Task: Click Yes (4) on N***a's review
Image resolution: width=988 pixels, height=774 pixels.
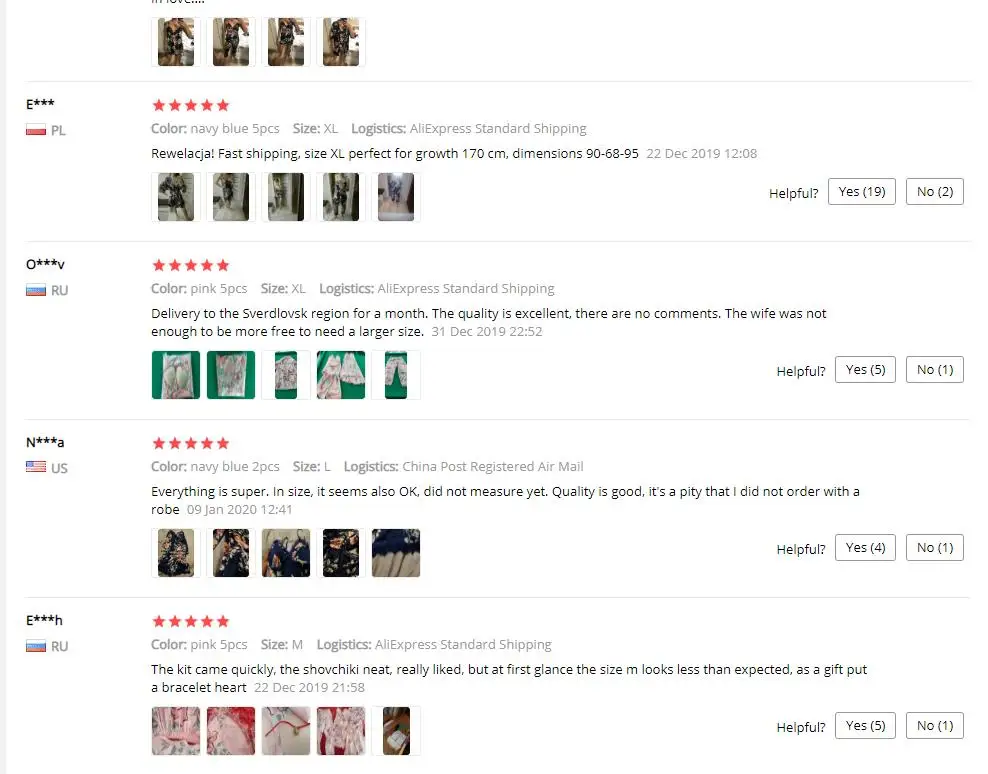Action: 865,548
